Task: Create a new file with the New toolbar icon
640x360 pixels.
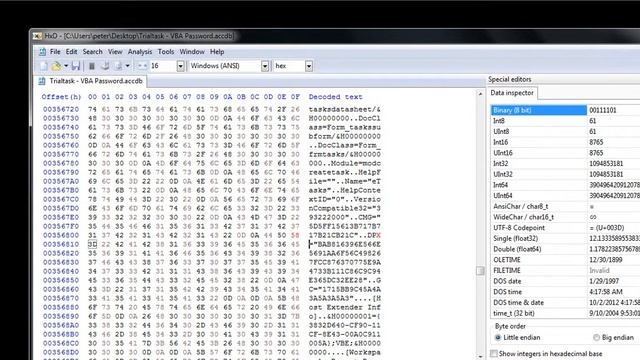Action: 44,66
